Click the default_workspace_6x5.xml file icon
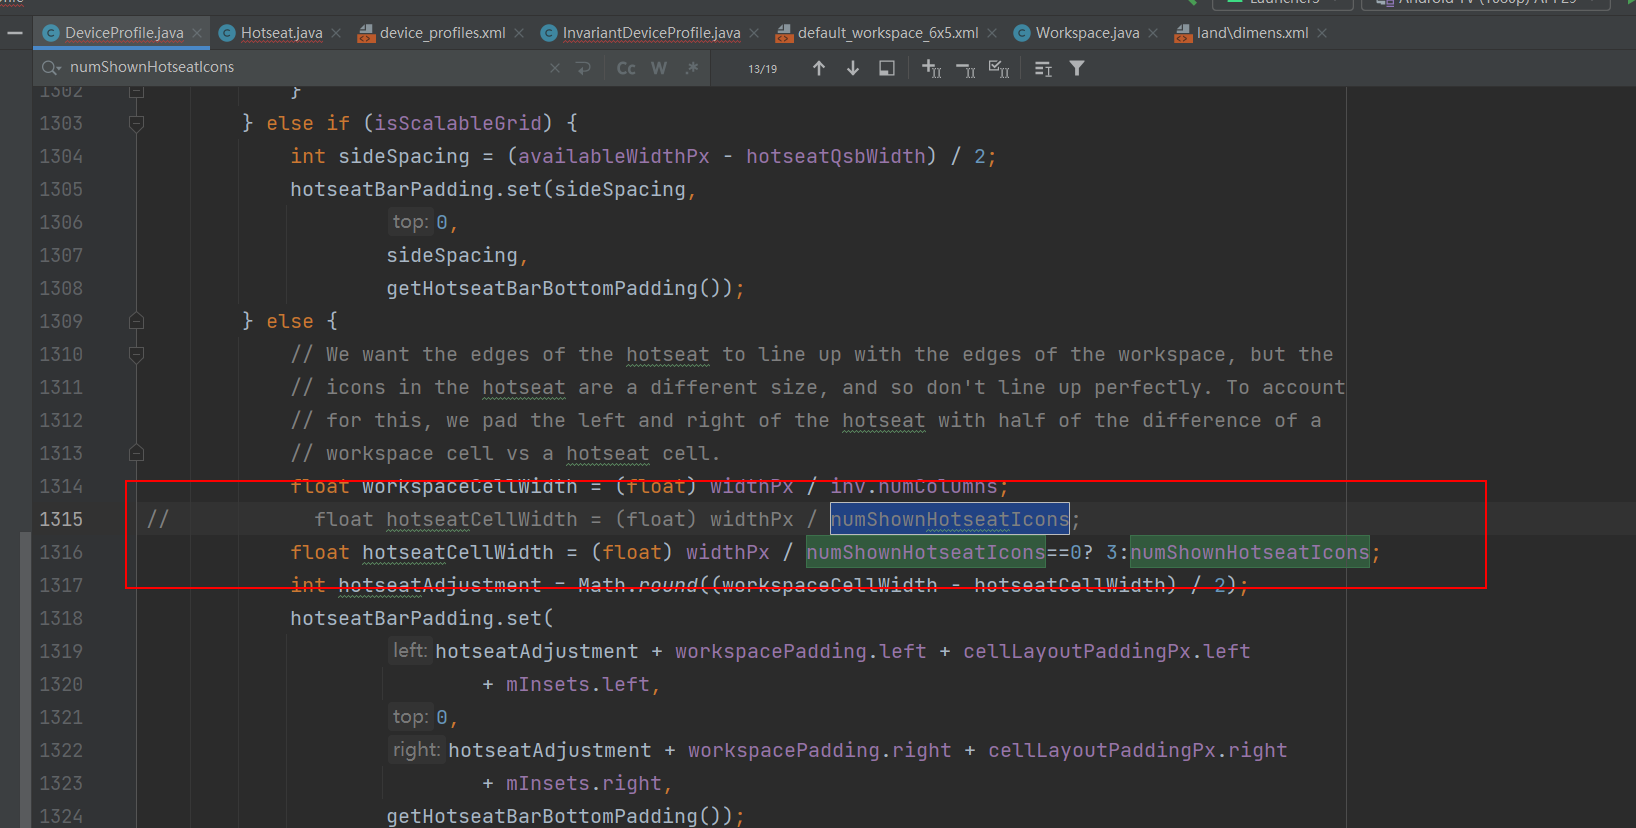This screenshot has height=828, width=1636. tap(784, 34)
